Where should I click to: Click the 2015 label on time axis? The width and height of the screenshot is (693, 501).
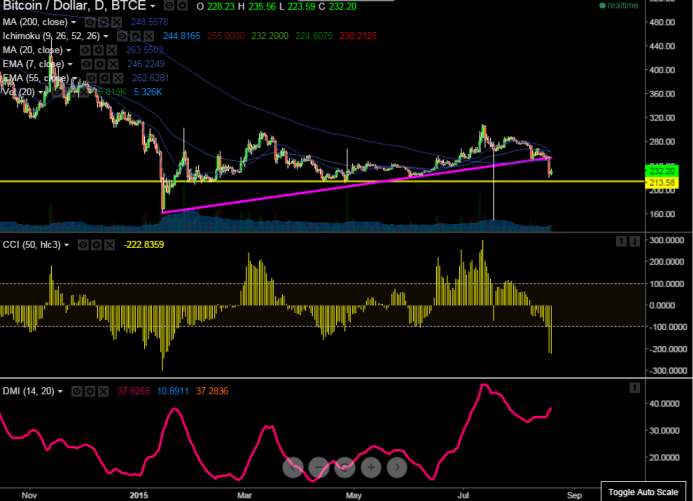pyautogui.click(x=139, y=495)
